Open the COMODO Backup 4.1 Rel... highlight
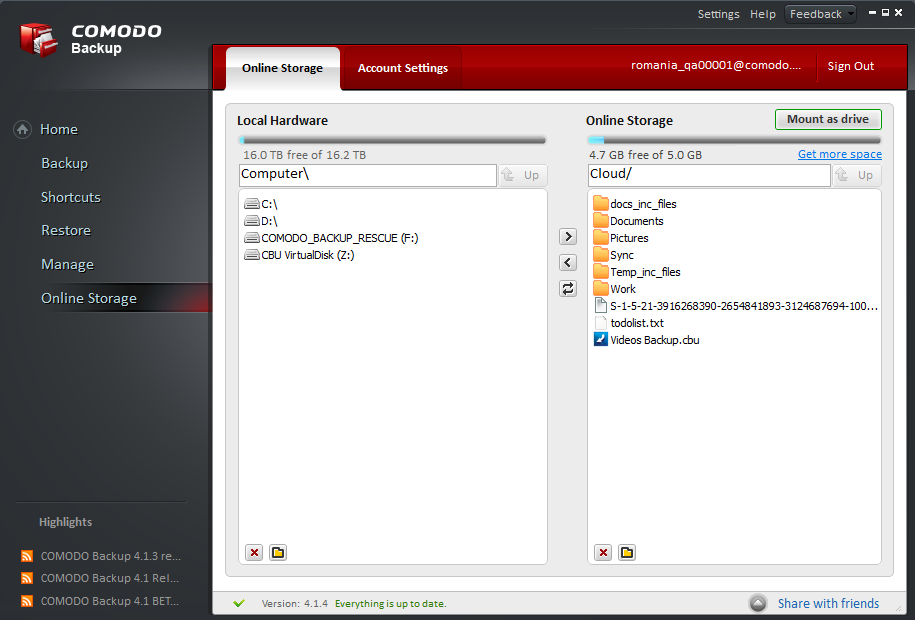915x620 pixels. [110, 578]
